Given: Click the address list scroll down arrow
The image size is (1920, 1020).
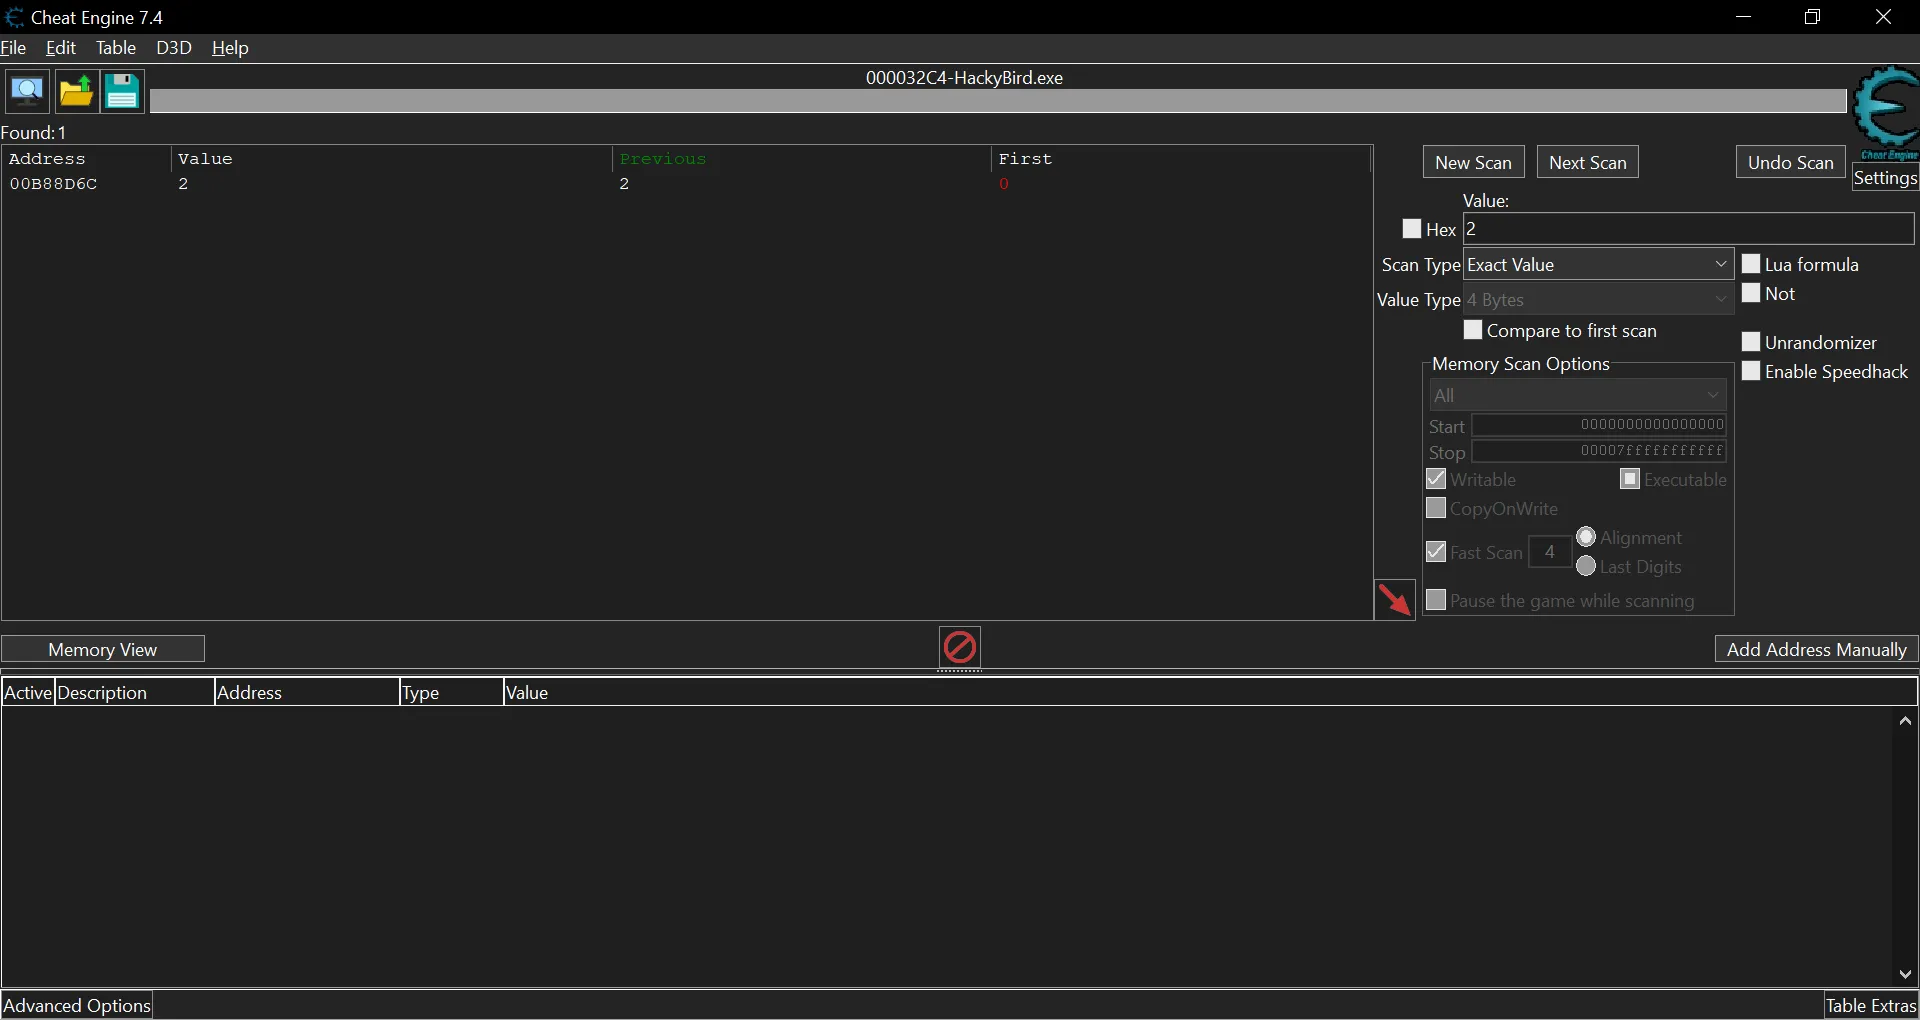Looking at the screenshot, I should pyautogui.click(x=1905, y=974).
